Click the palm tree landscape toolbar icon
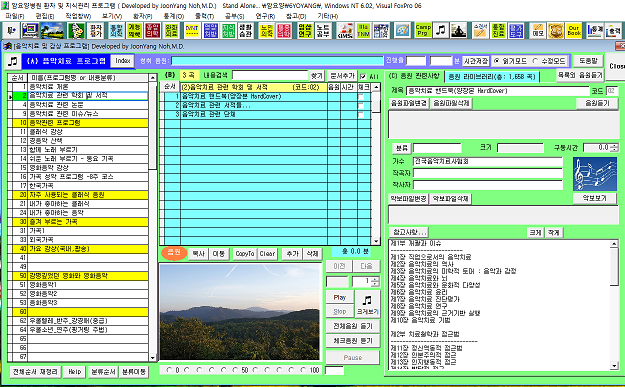The height and width of the screenshot is (387, 625). [53, 30]
